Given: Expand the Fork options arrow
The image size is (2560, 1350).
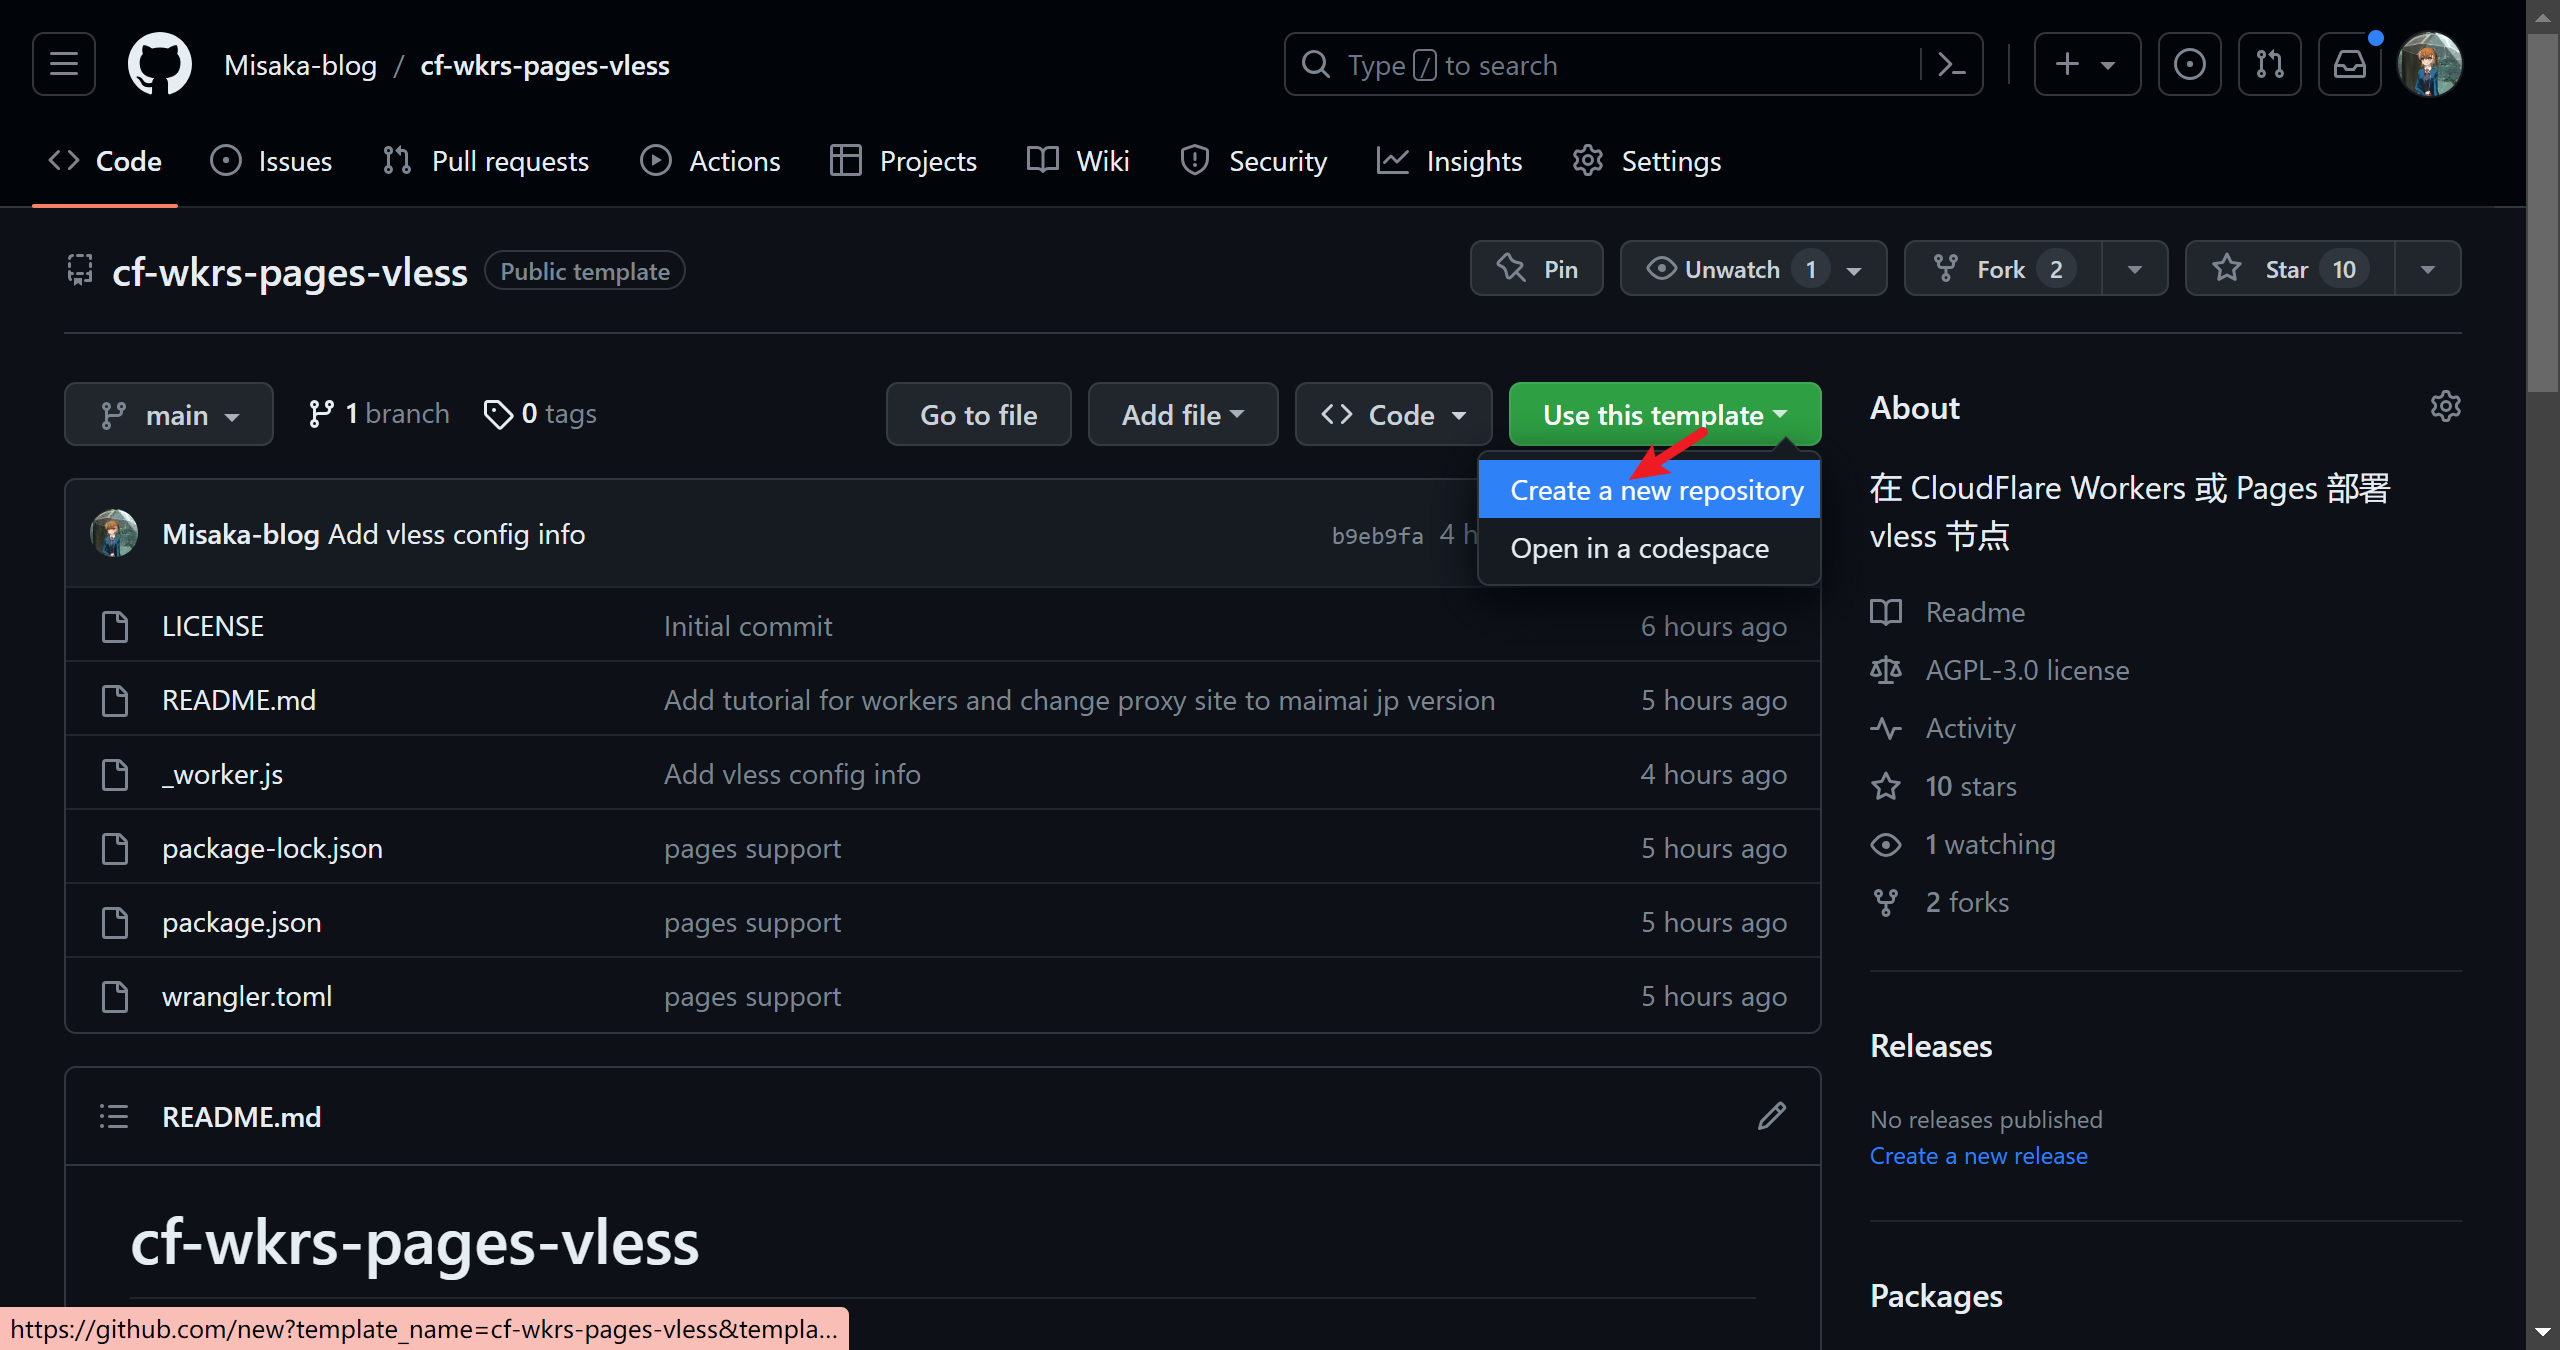Looking at the screenshot, I should 2135,269.
